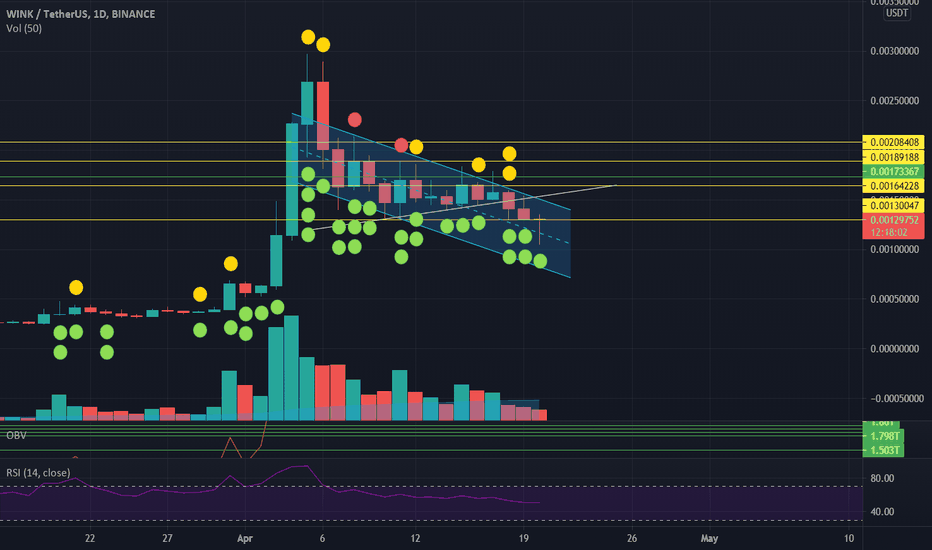Select the green 0.00173367 price tag

(893, 171)
